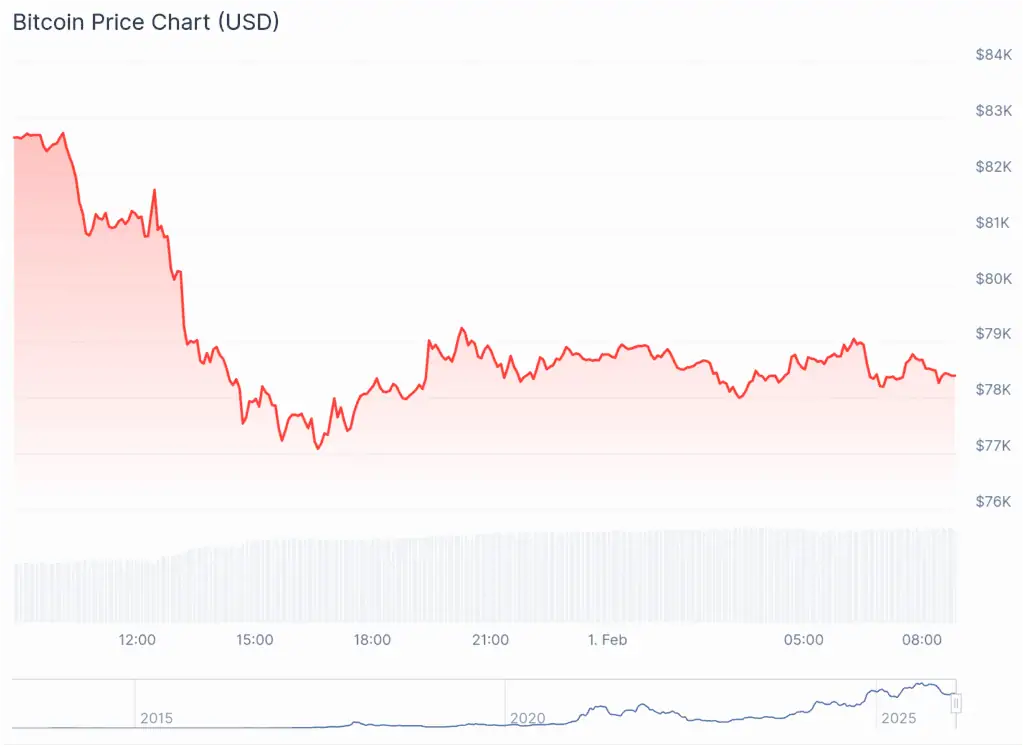This screenshot has width=1024, height=747.
Task: Click the $77K price axis label
Action: [x=993, y=445]
